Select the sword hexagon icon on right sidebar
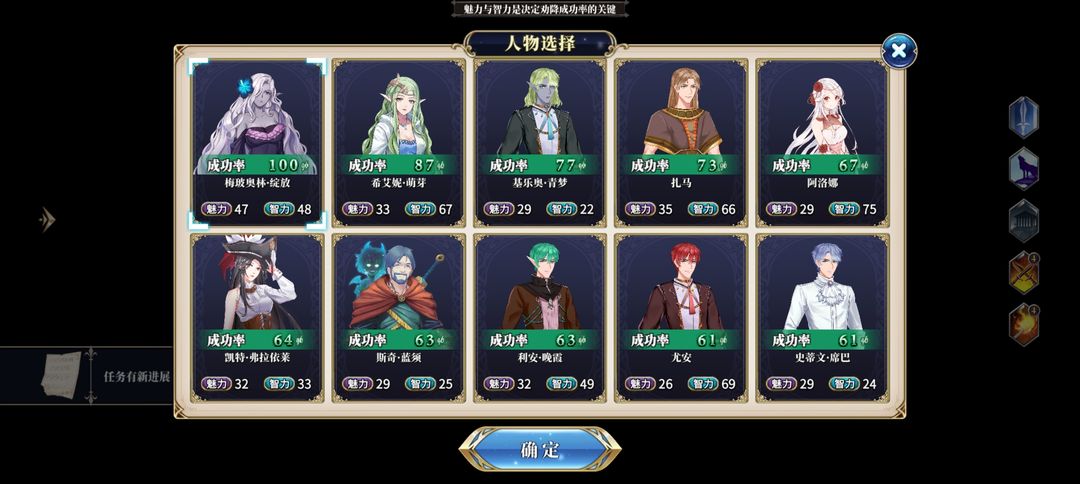This screenshot has height=484, width=1080. [x=1024, y=118]
